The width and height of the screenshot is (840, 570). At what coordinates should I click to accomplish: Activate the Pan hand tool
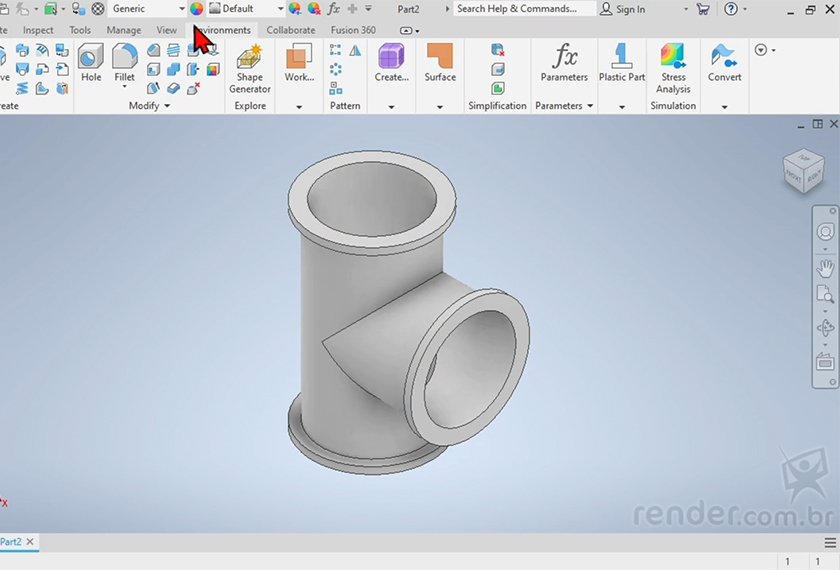[825, 267]
